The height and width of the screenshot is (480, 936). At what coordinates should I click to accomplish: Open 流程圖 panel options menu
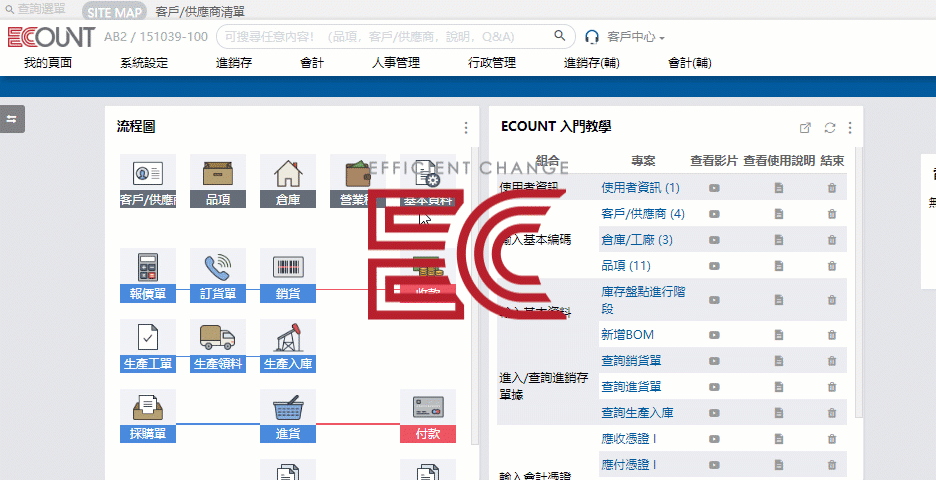[x=466, y=128]
